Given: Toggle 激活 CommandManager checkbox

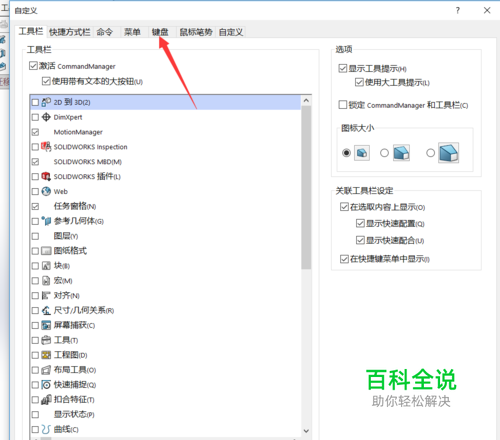Looking at the screenshot, I should [x=33, y=66].
